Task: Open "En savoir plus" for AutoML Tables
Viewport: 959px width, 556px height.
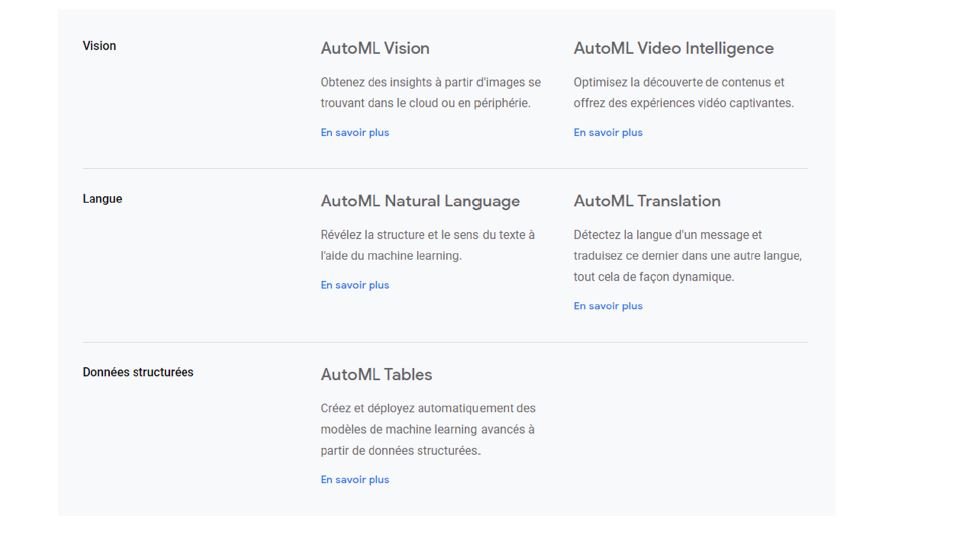Action: 355,479
